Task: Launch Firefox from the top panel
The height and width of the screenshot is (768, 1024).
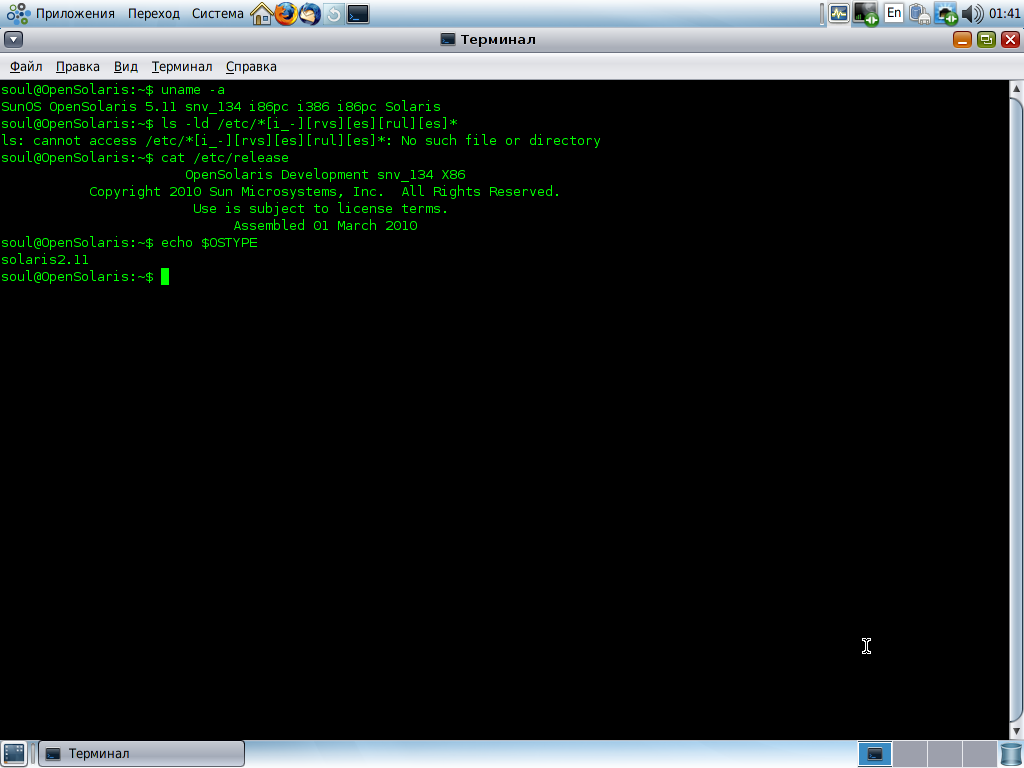Action: coord(285,14)
